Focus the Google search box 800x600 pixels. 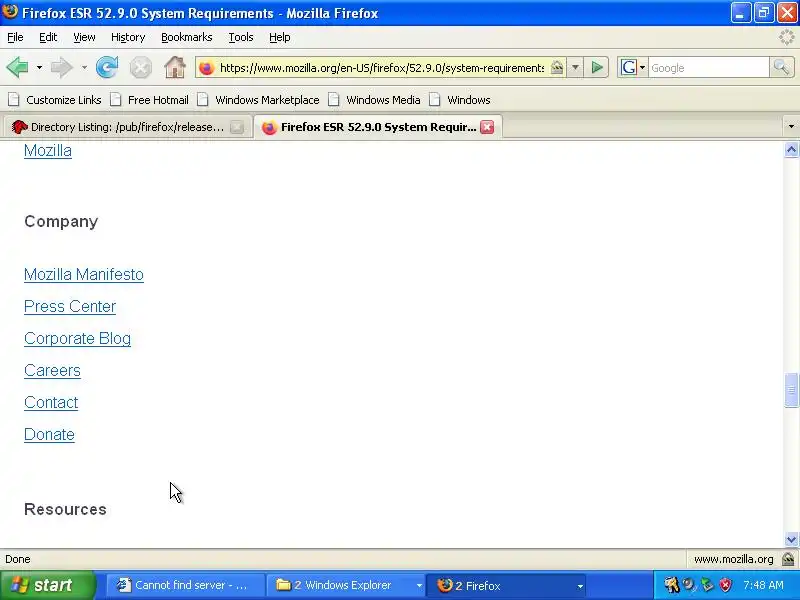click(709, 67)
